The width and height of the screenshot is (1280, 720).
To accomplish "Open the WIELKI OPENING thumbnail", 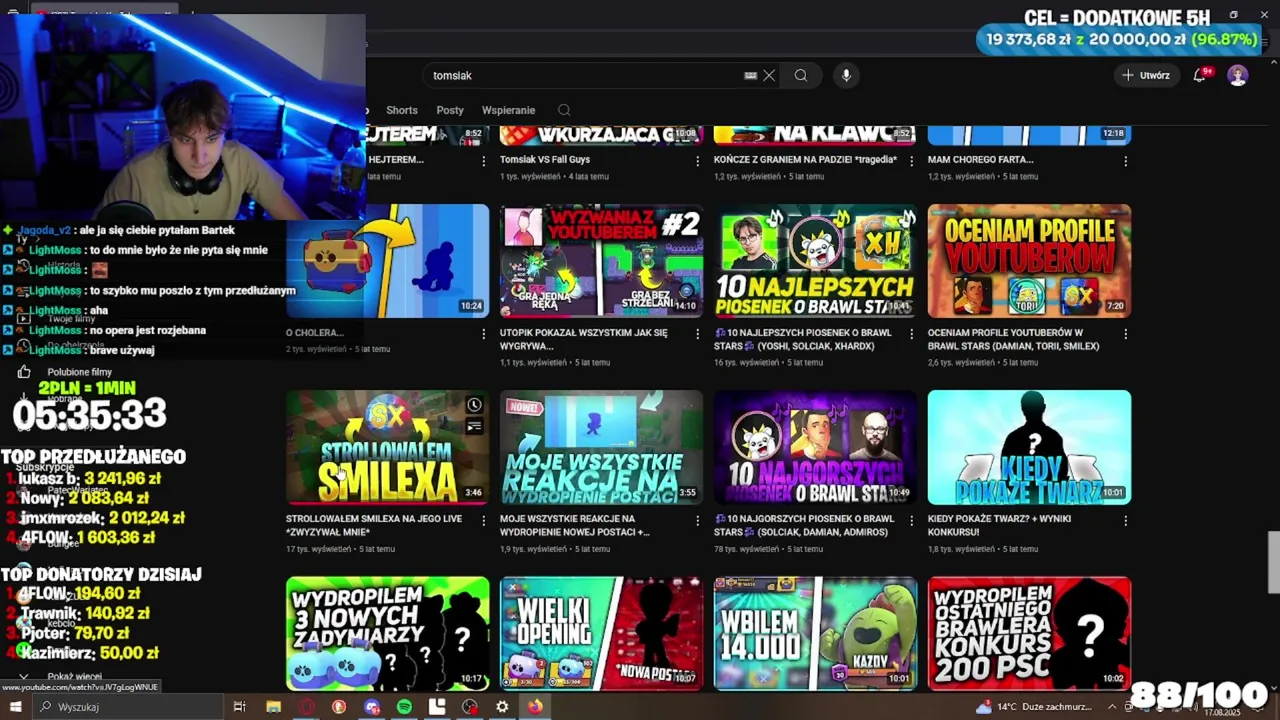I will click(x=601, y=633).
